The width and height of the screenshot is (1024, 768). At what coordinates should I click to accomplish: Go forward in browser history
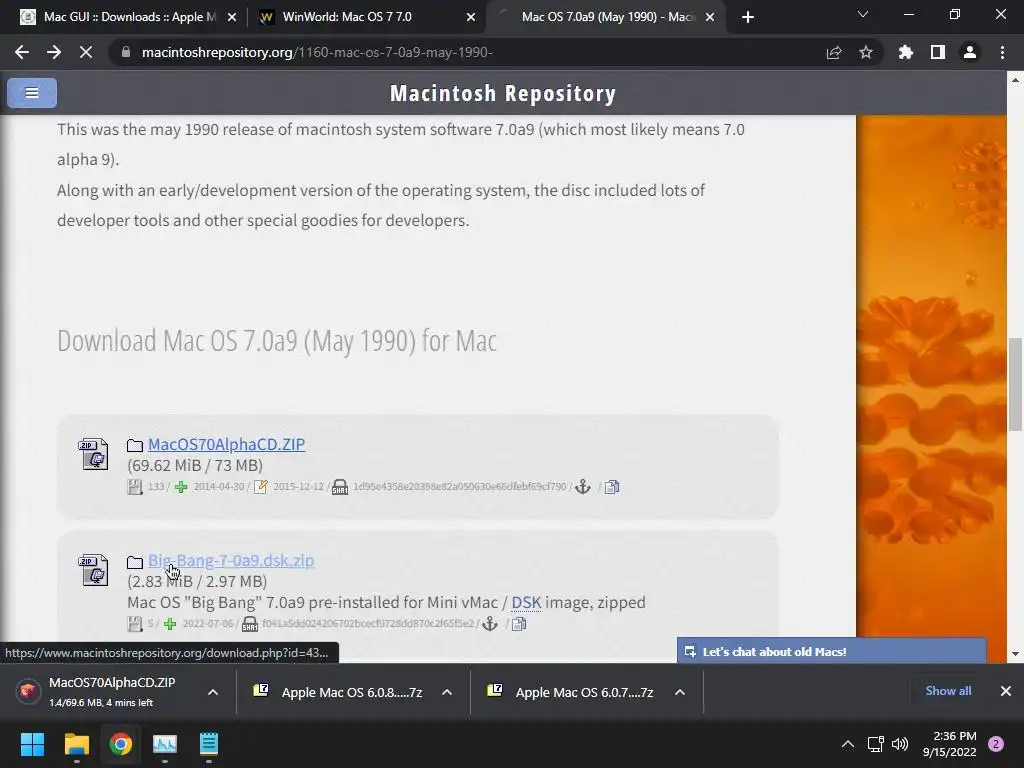[x=54, y=52]
